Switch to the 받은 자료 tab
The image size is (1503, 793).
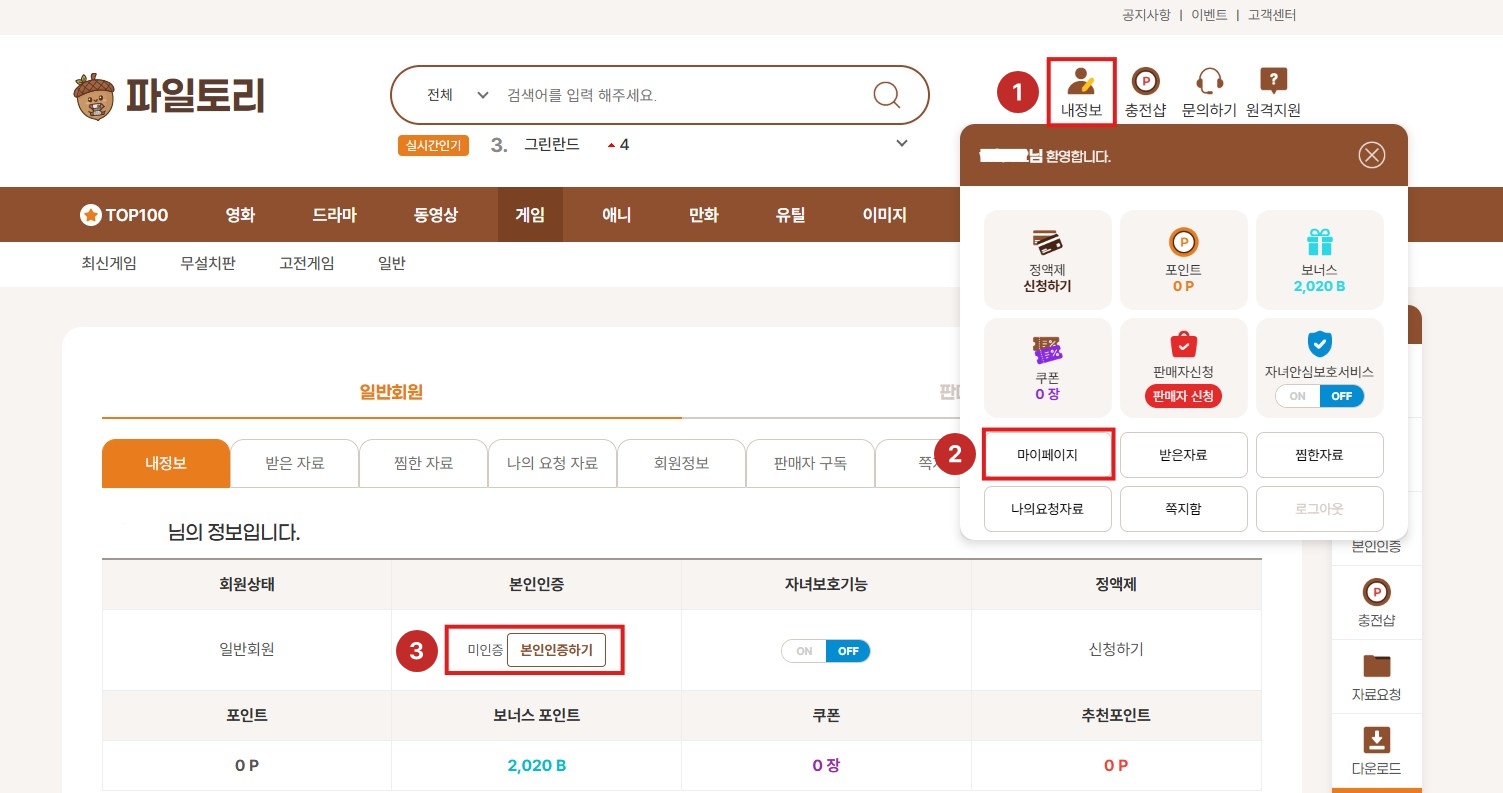tap(295, 463)
